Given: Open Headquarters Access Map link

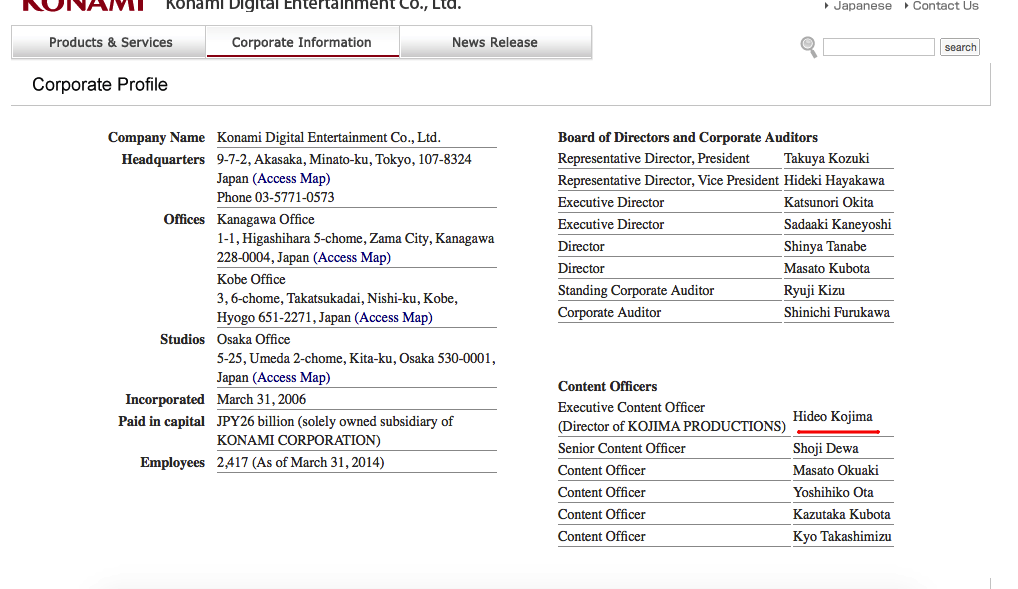Looking at the screenshot, I should click(x=291, y=179).
